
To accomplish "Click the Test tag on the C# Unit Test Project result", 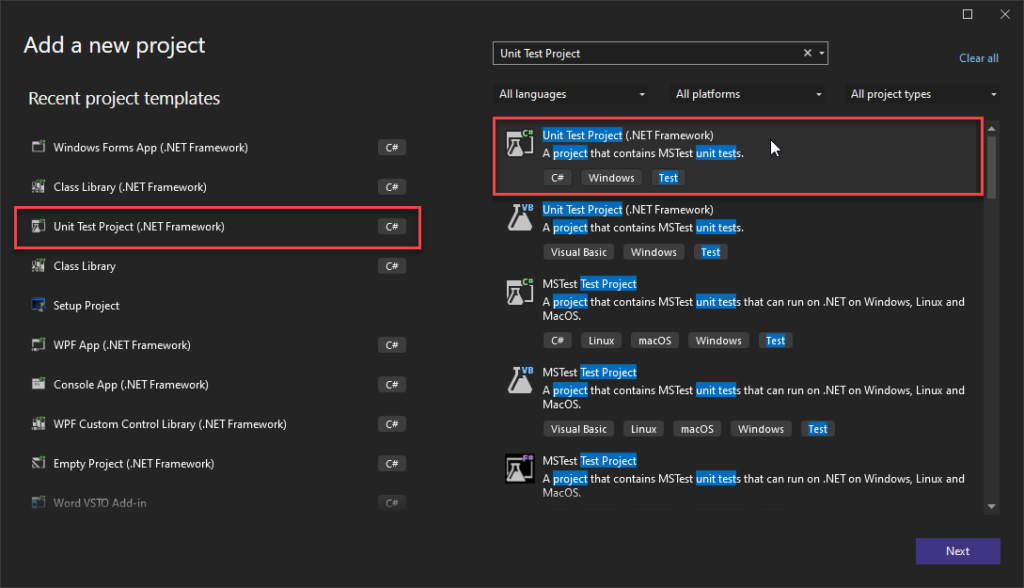I will click(668, 178).
